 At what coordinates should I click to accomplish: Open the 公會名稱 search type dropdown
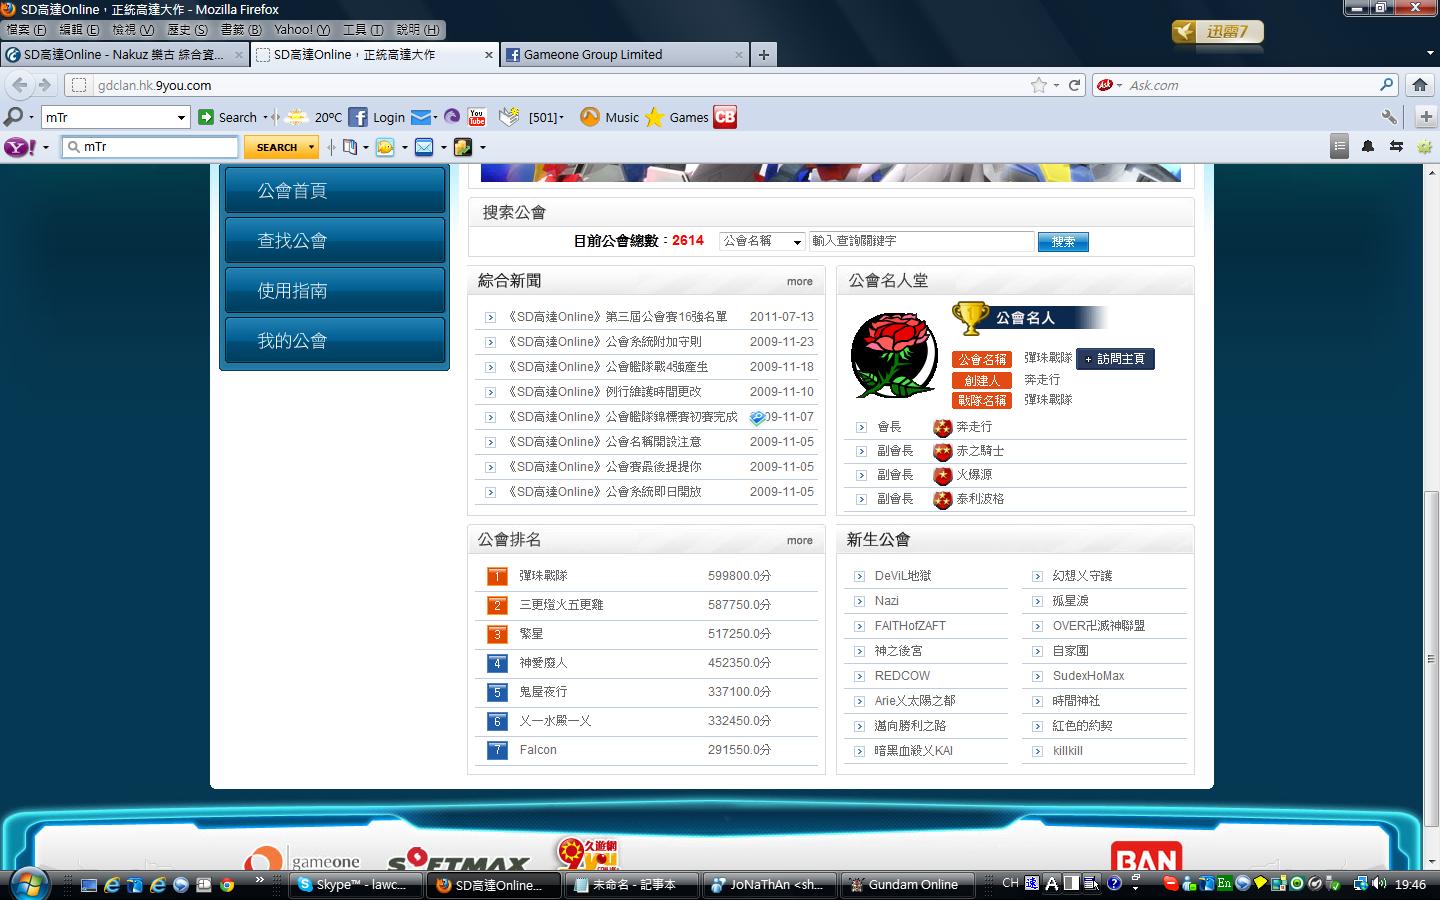[x=762, y=241]
